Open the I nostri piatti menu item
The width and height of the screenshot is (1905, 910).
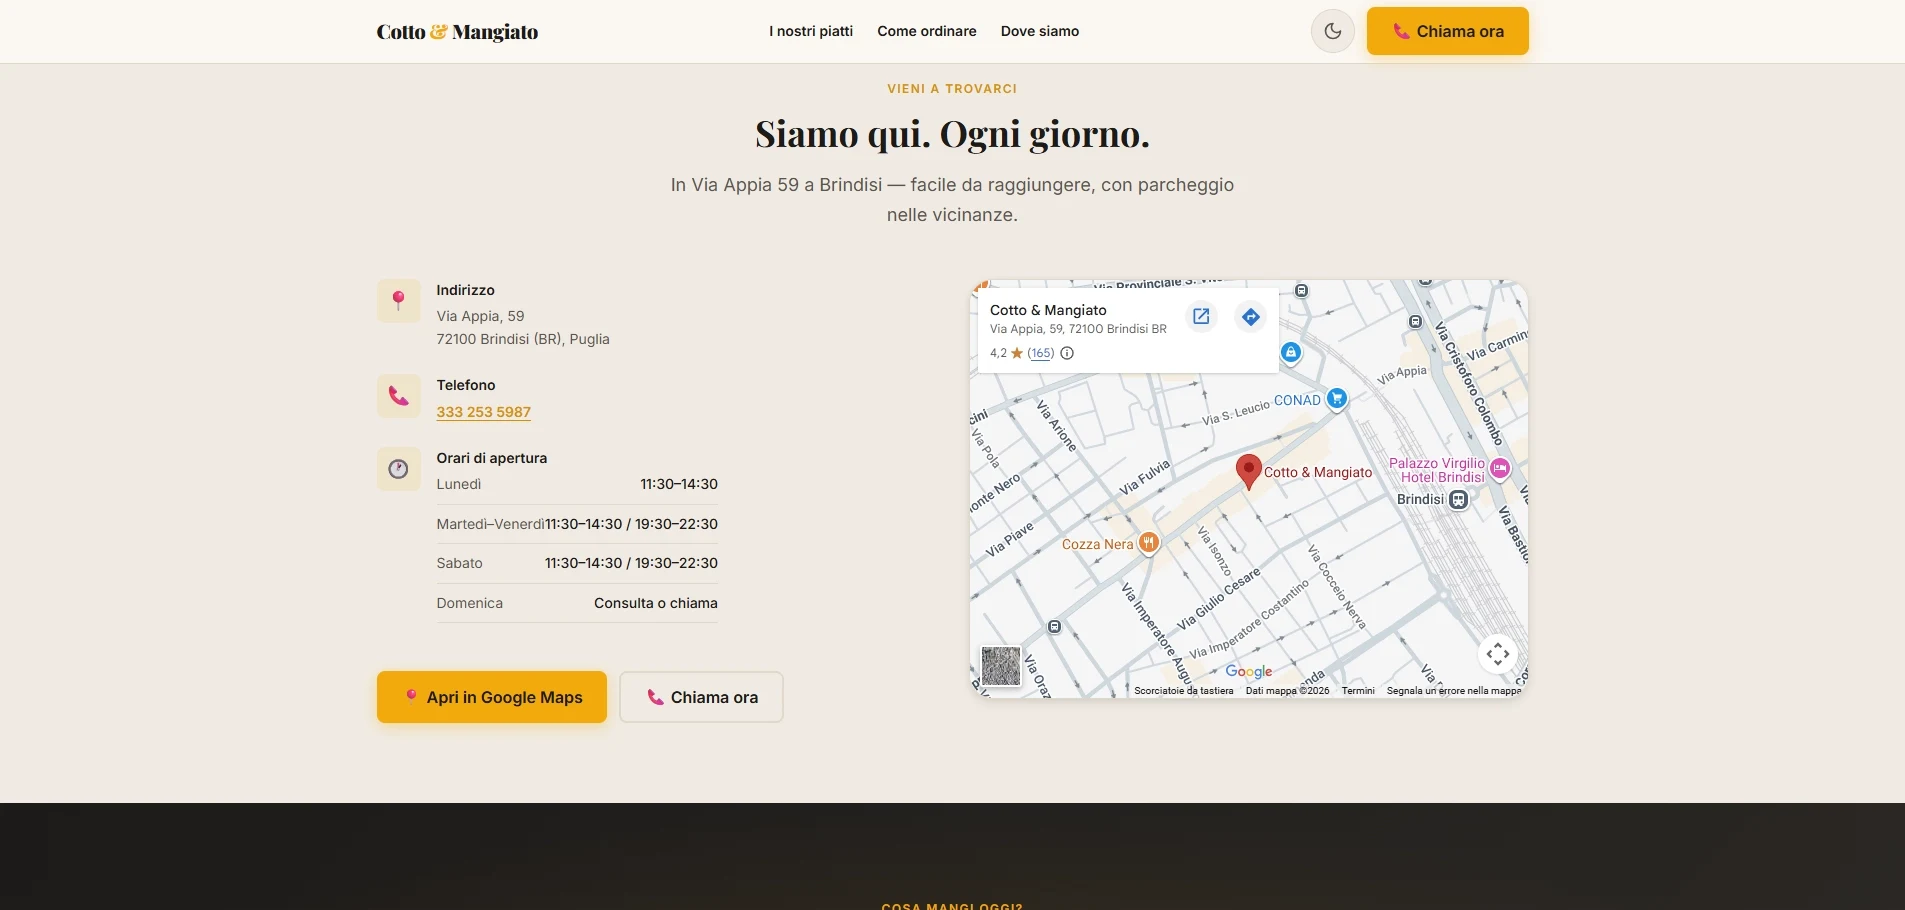[811, 31]
